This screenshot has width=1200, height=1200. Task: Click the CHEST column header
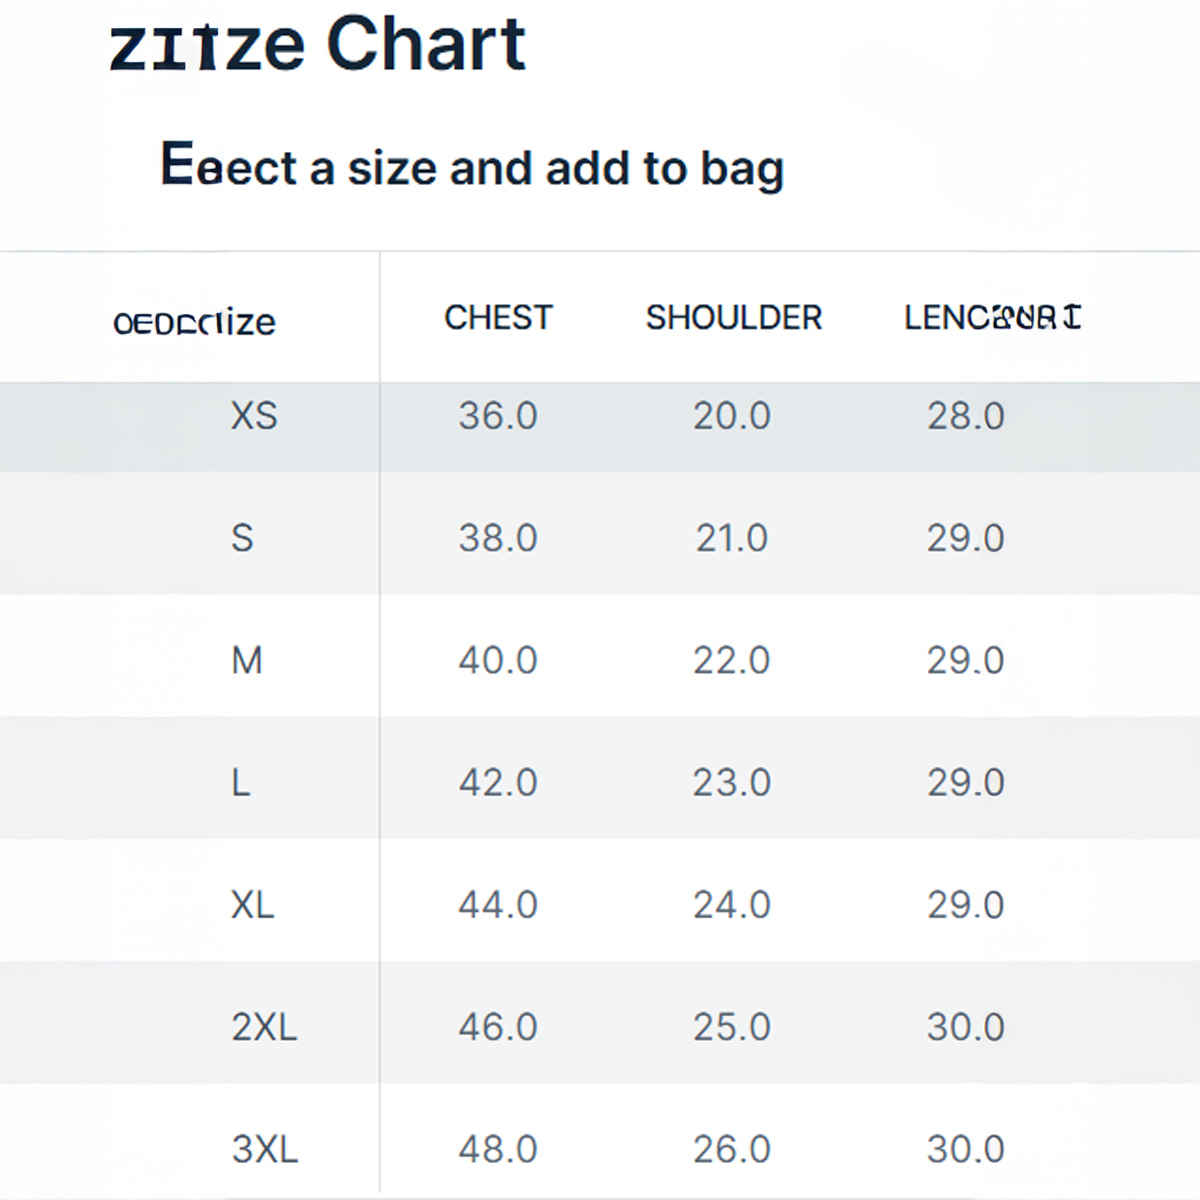click(498, 318)
